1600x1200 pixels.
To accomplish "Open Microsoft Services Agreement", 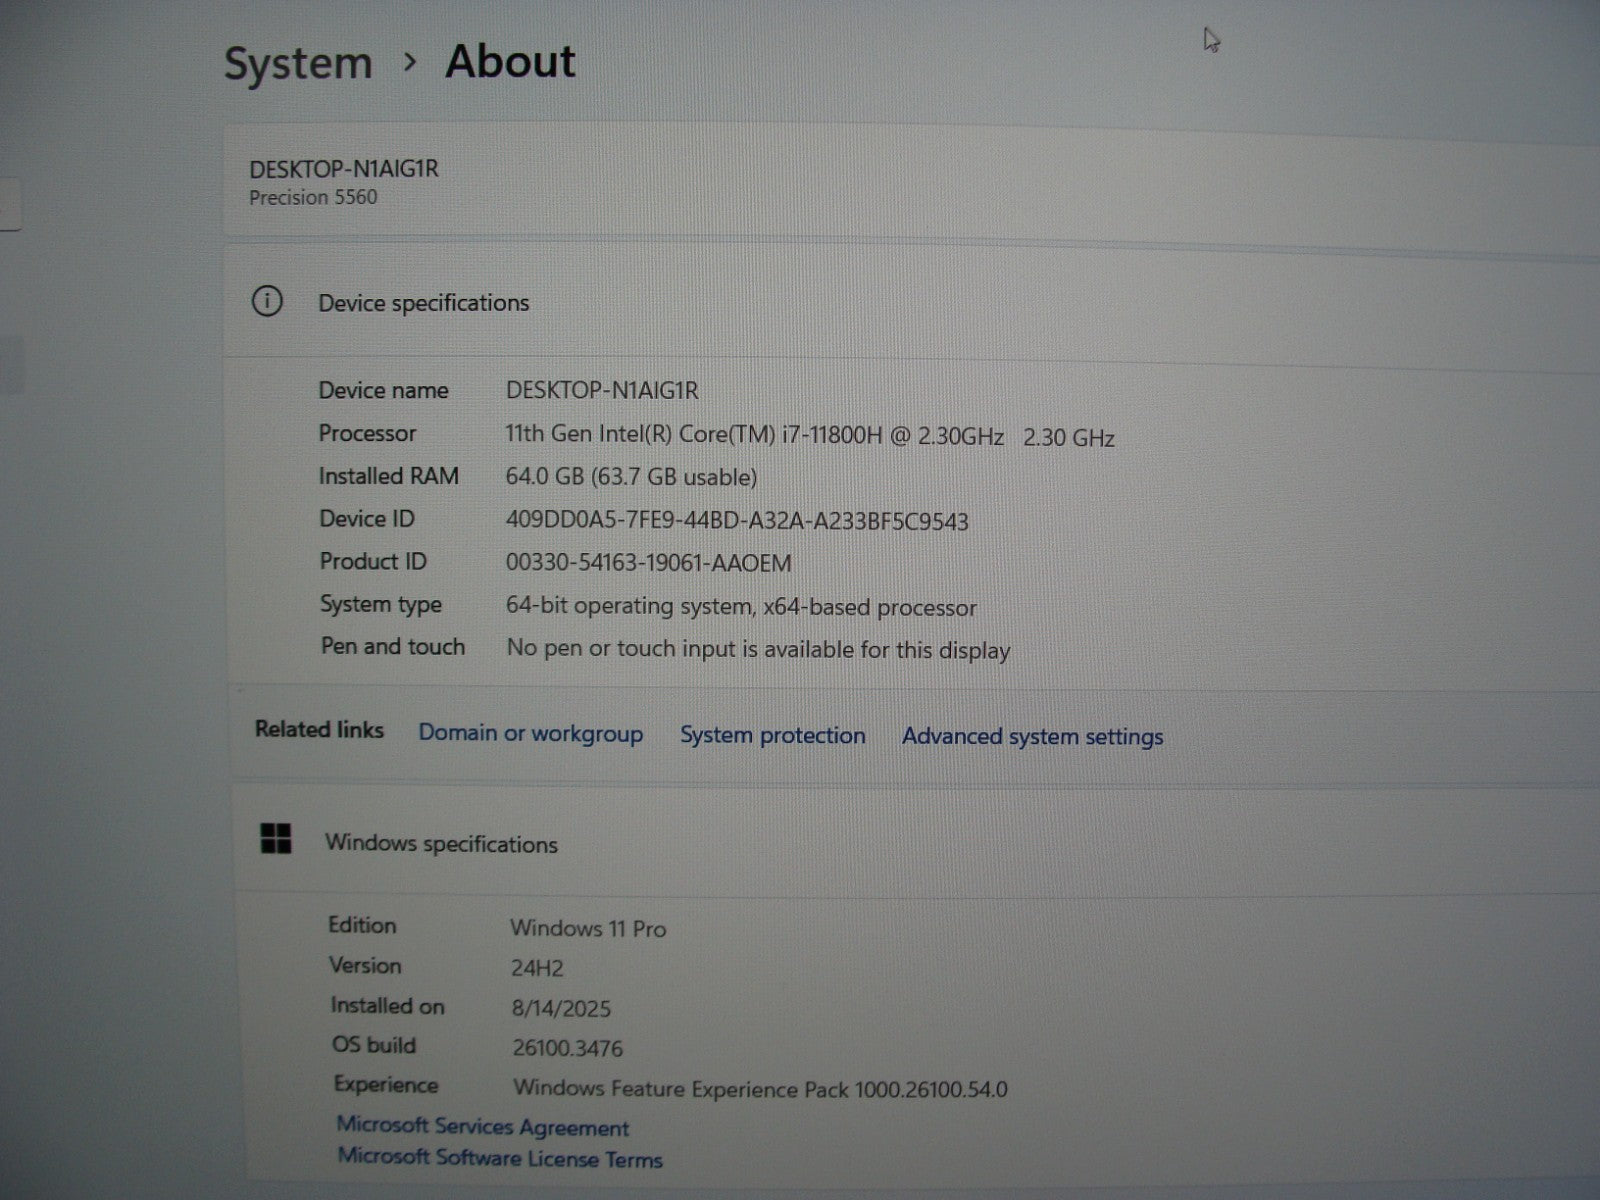I will 483,1127.
